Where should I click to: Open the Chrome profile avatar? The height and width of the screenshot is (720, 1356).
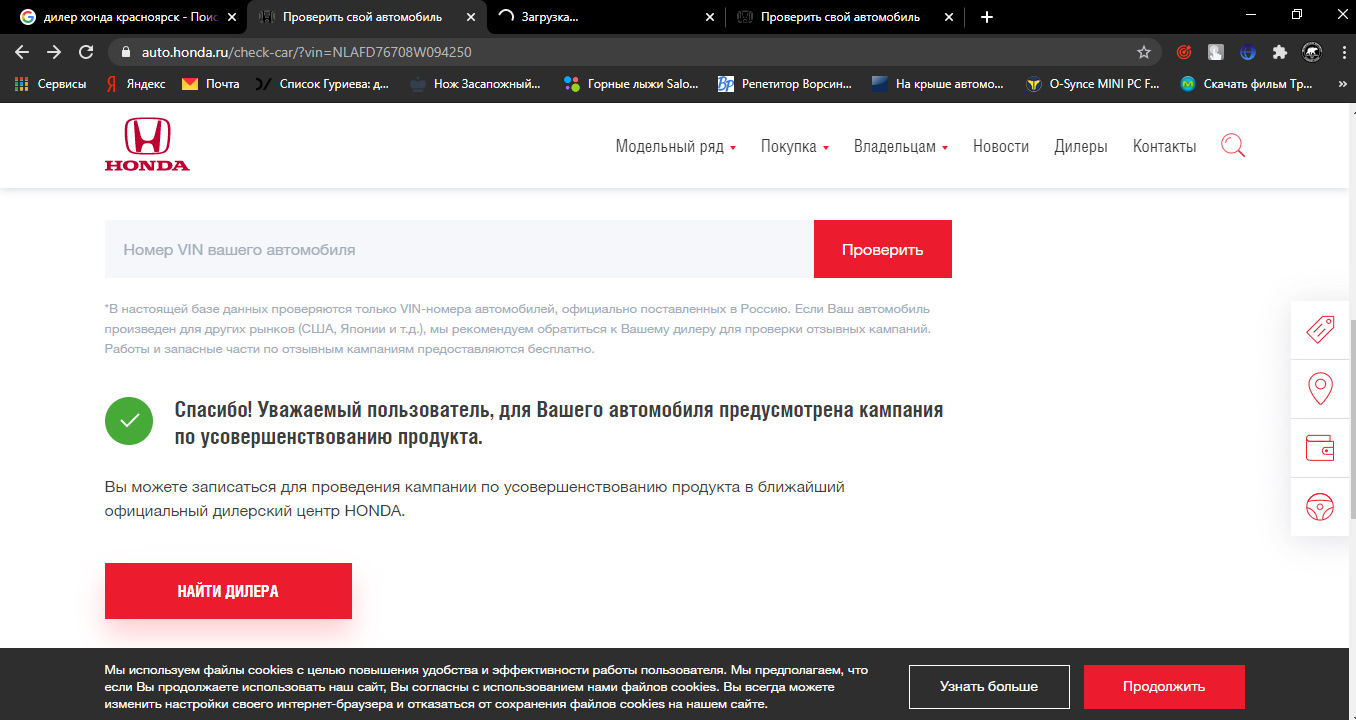coord(1311,52)
